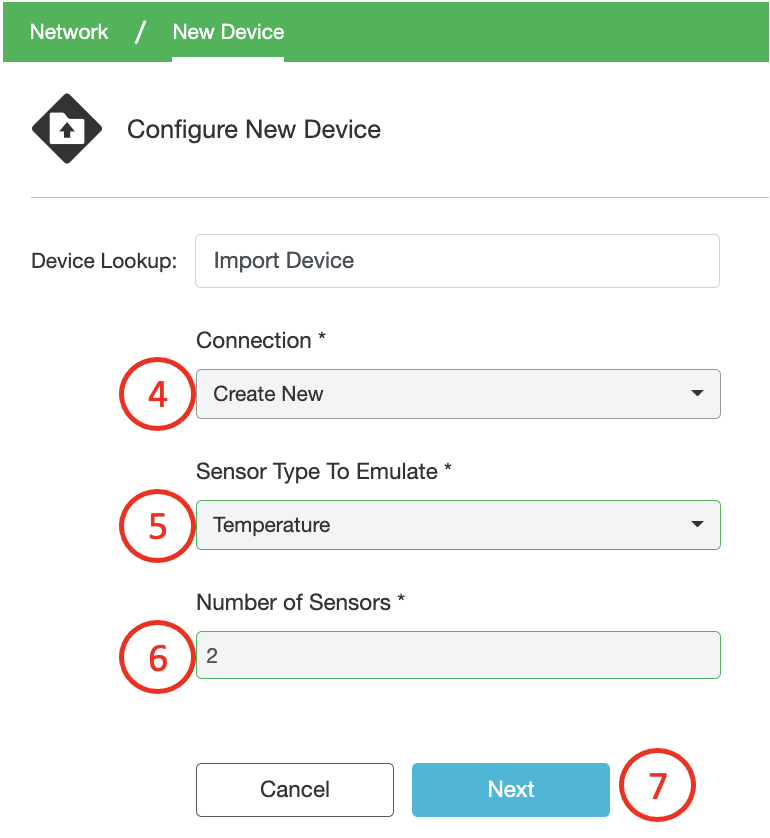Viewport: 770px width, 838px height.
Task: Click the Configure New Device heading
Action: [254, 130]
